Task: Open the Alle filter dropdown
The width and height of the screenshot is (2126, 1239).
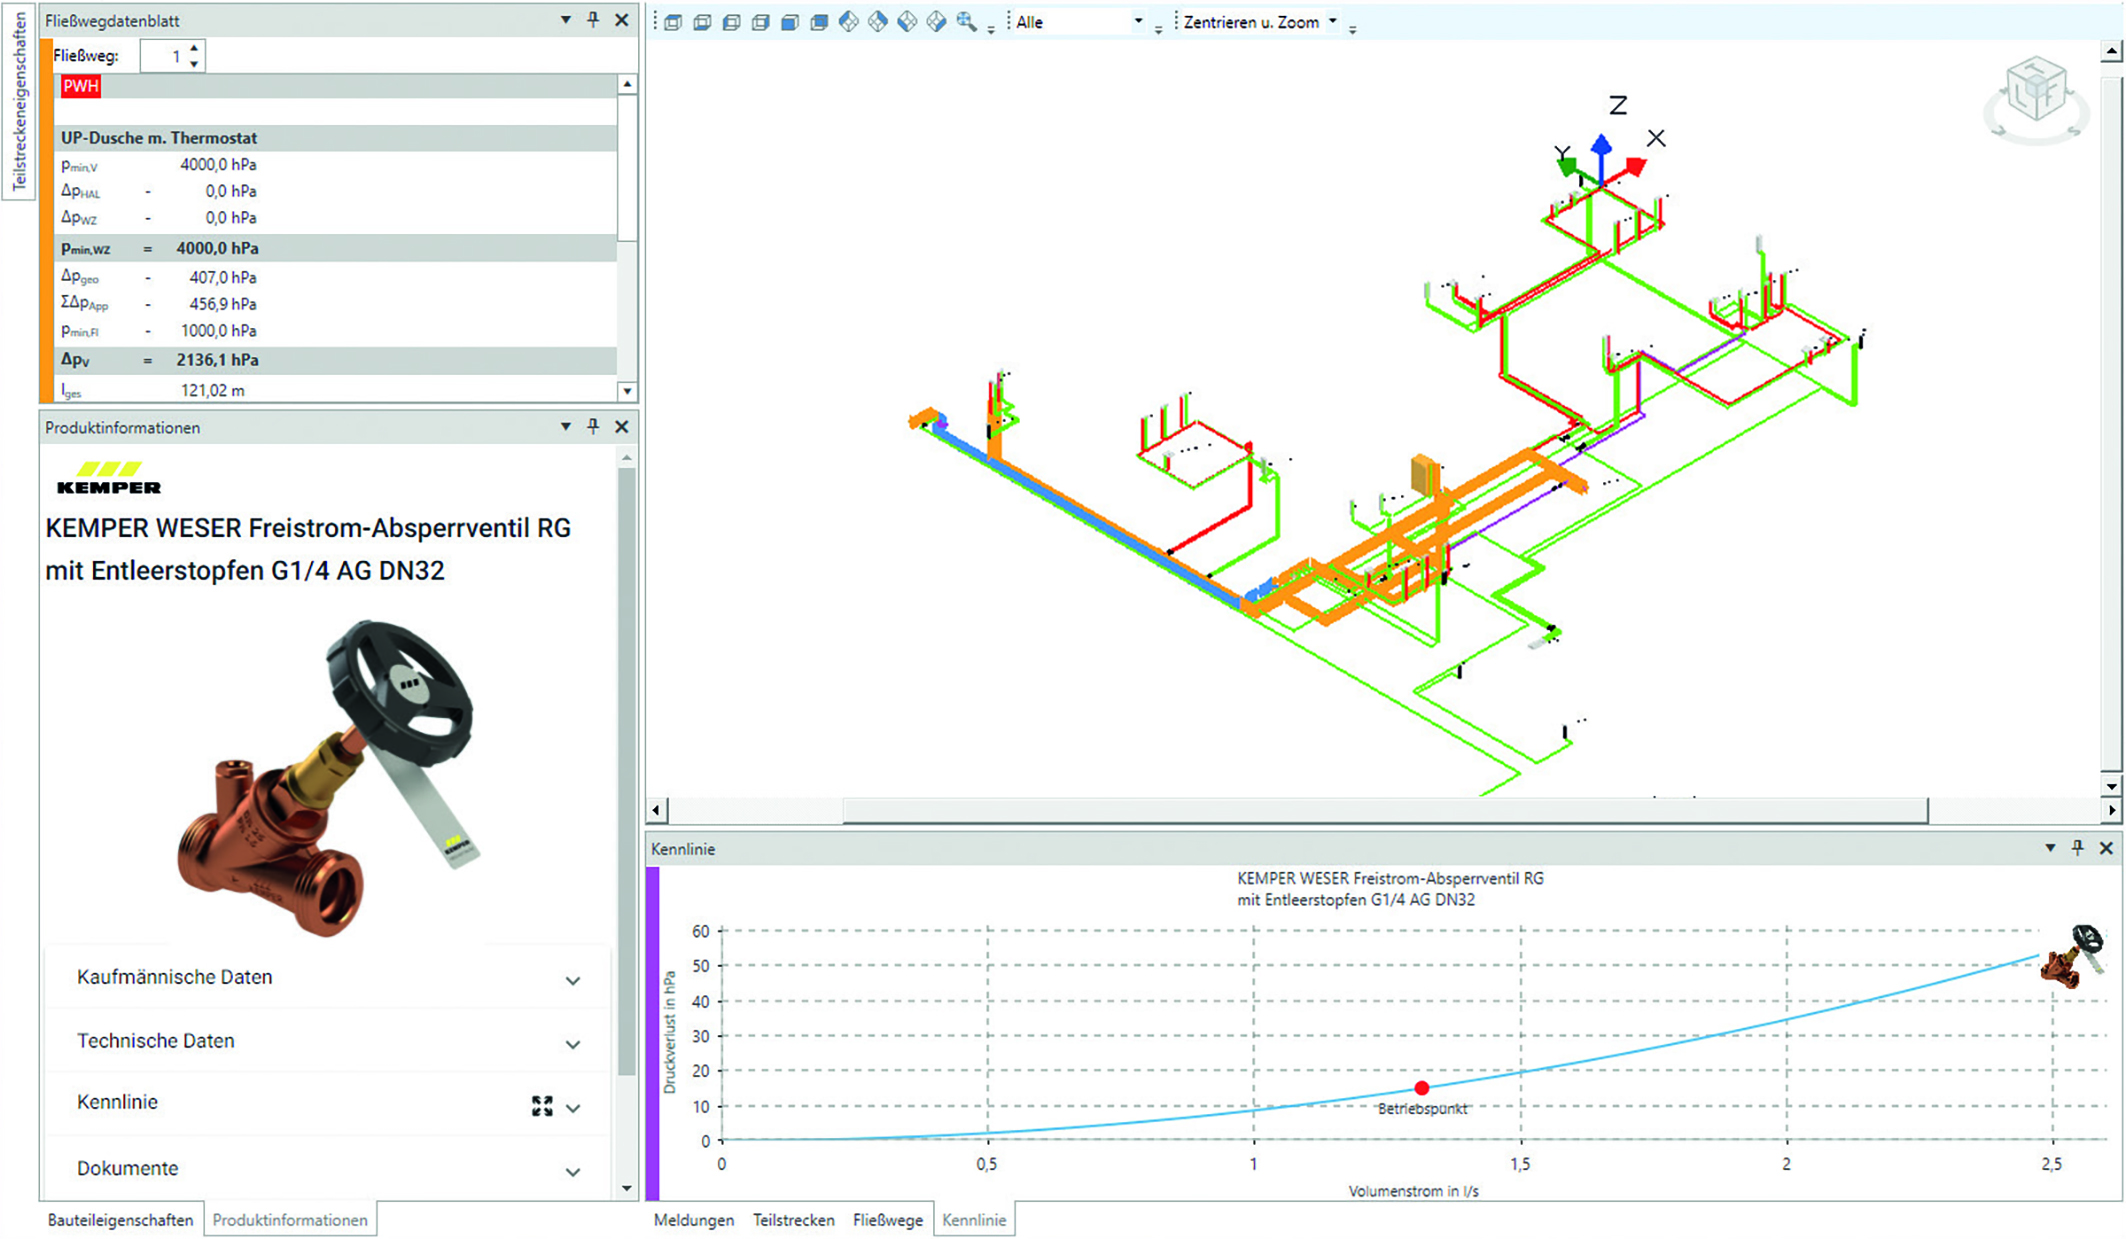Action: tap(1138, 22)
